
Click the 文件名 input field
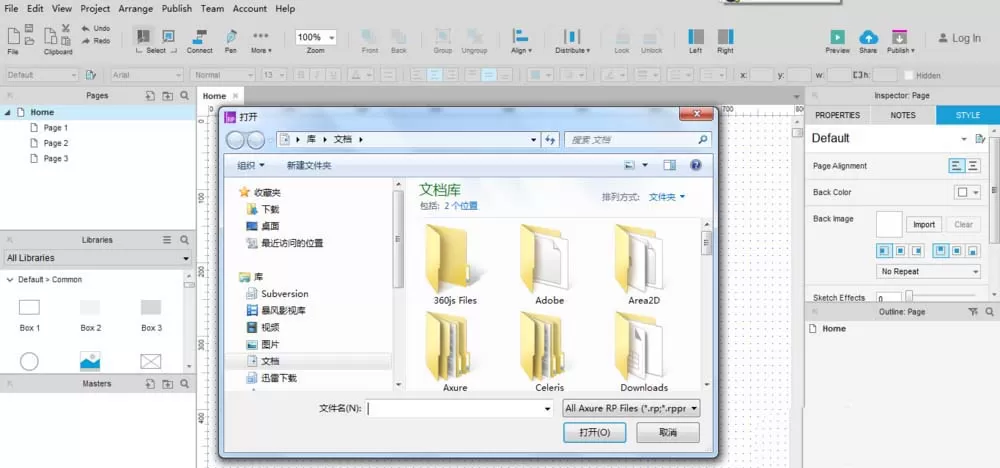tap(454, 409)
